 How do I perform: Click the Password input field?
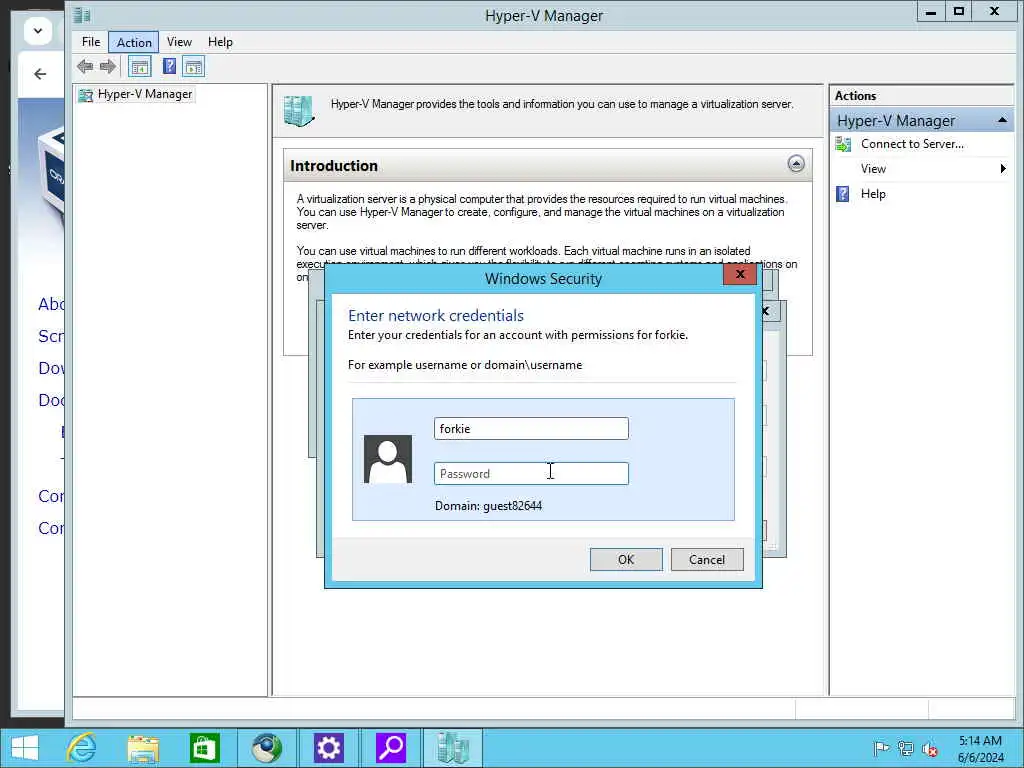531,473
